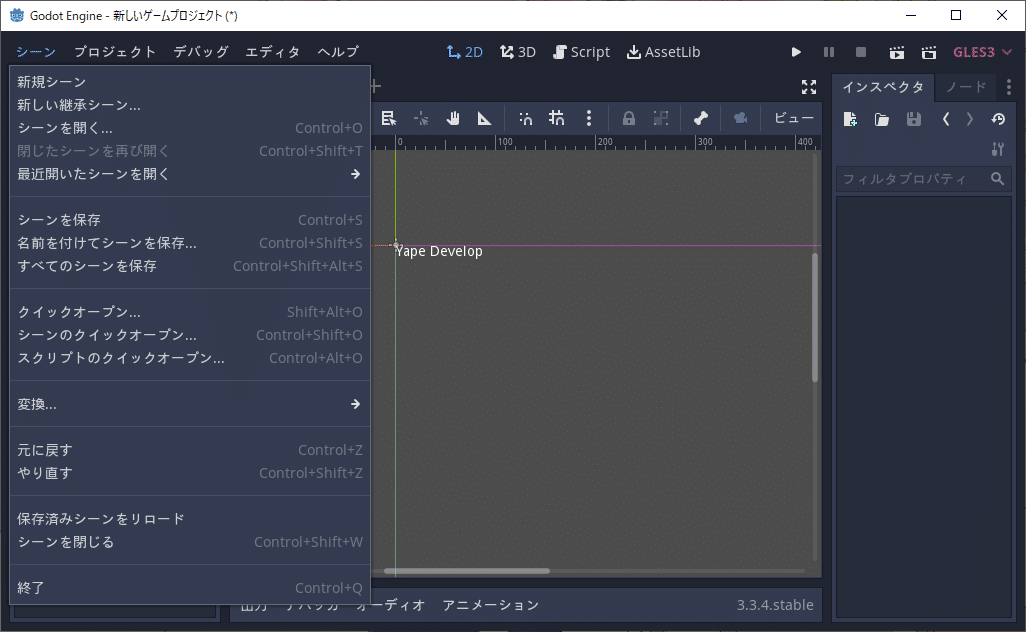The image size is (1026, 632).
Task: Choose 終了 to quit Godot
Action: 190,588
